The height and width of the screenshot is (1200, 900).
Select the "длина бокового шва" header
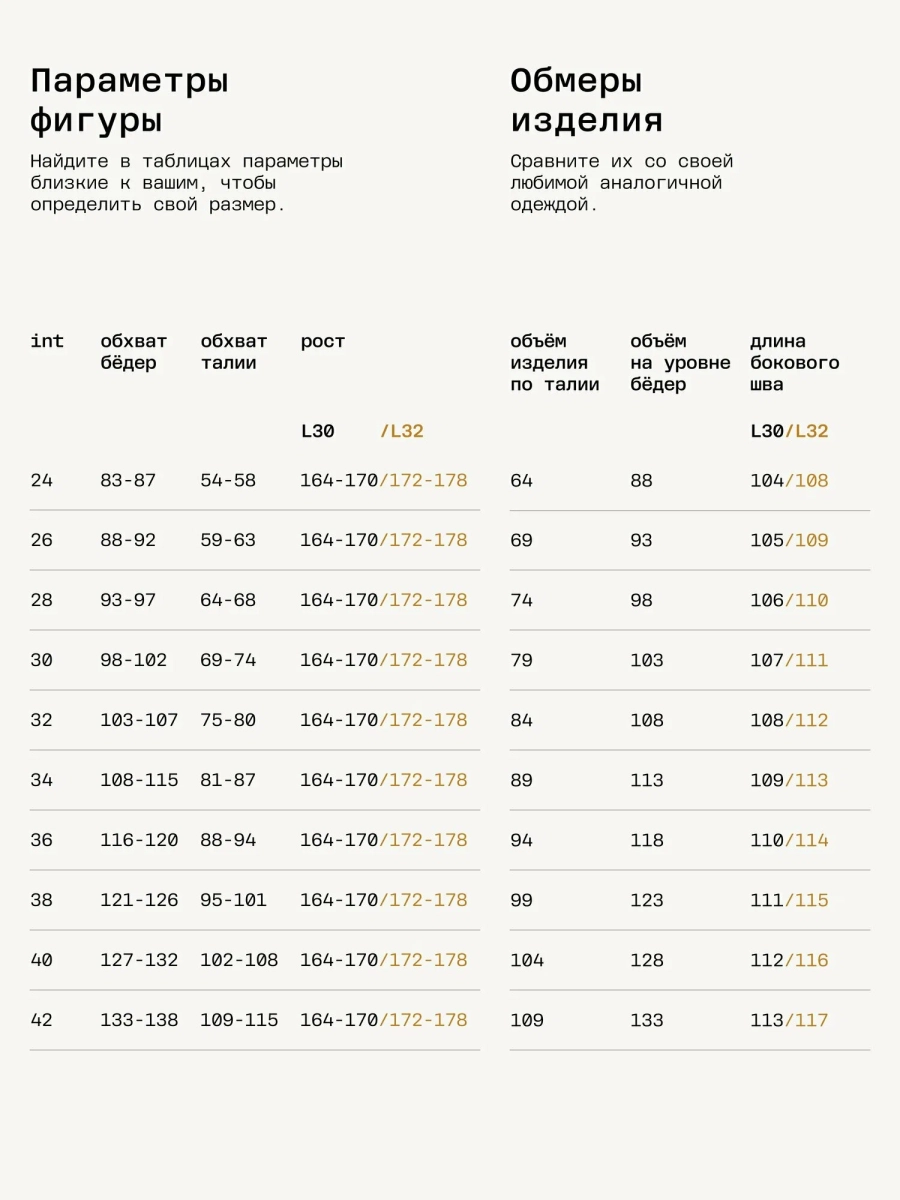click(795, 362)
